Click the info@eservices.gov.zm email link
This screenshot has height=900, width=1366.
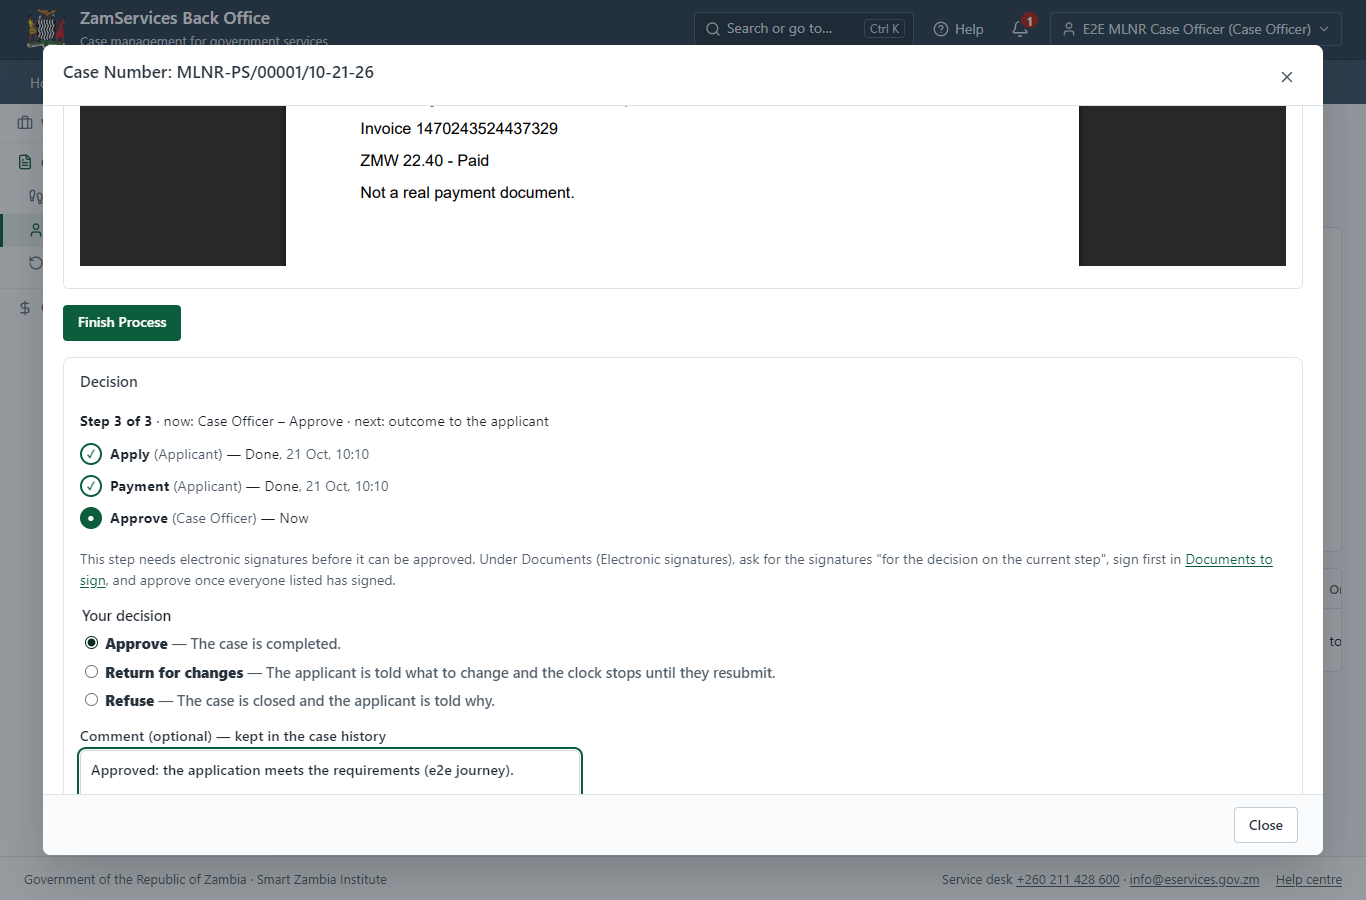pyautogui.click(x=1194, y=880)
